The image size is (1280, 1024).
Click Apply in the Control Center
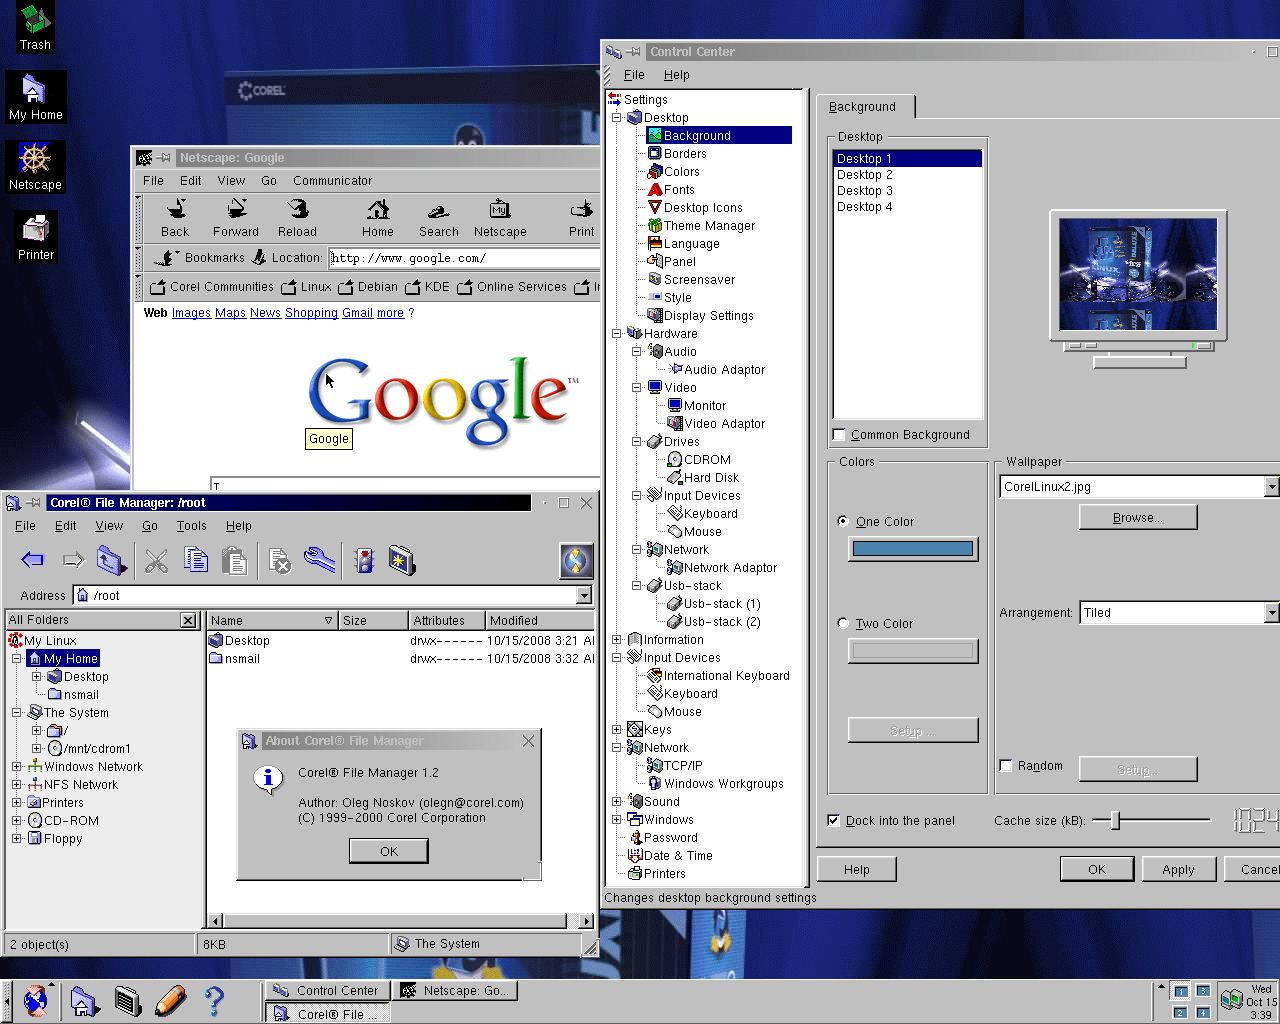pos(1179,868)
